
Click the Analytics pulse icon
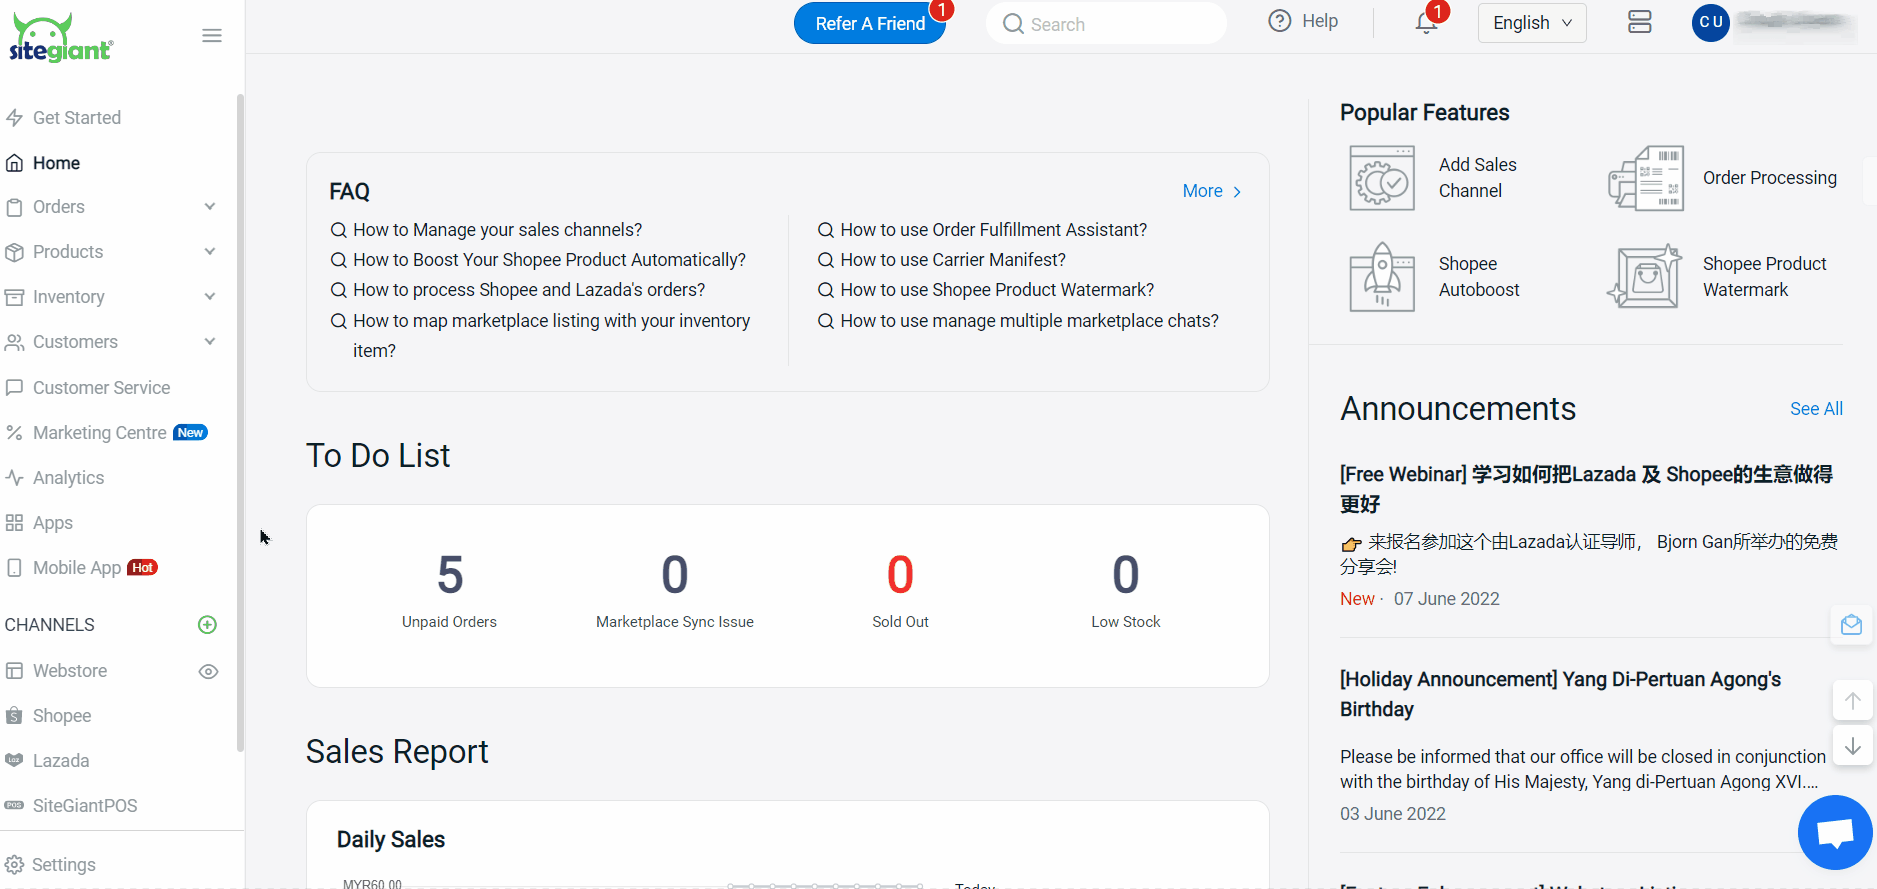pos(14,478)
